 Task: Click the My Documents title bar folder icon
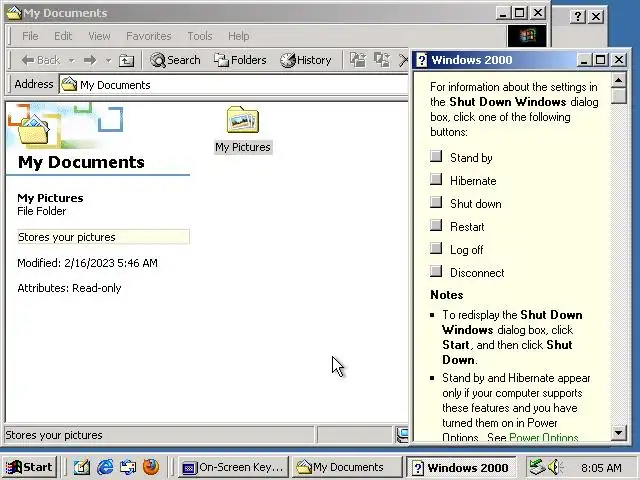(x=13, y=13)
